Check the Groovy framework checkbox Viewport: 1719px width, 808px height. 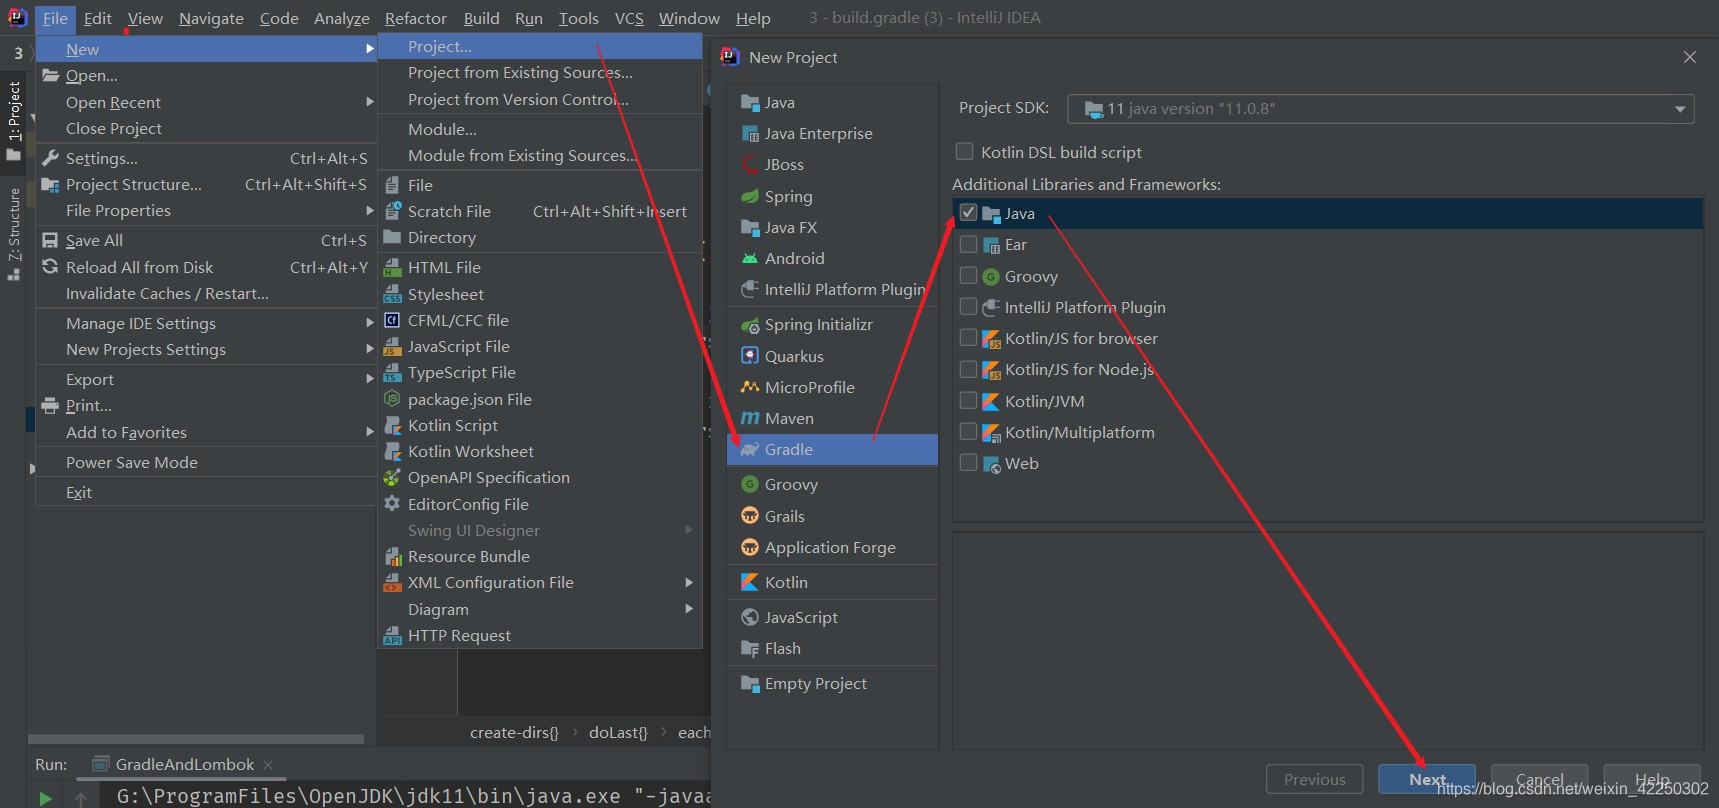pos(968,275)
